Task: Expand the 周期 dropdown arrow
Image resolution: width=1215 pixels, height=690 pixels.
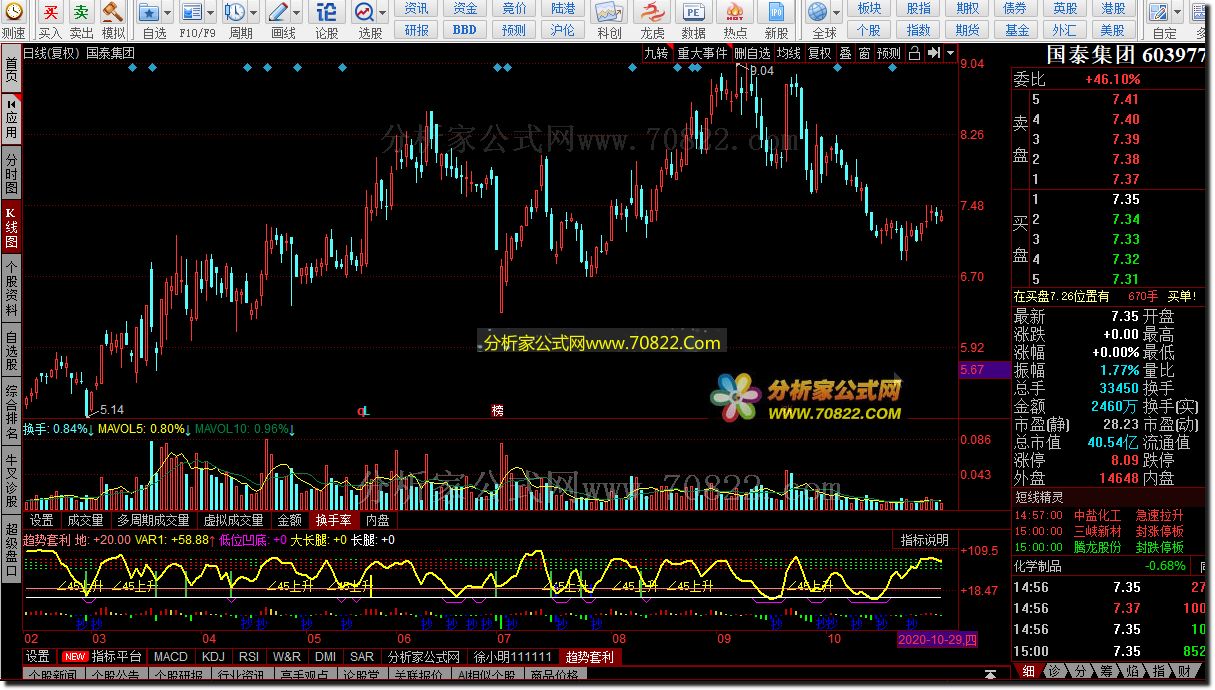Action: tap(254, 13)
